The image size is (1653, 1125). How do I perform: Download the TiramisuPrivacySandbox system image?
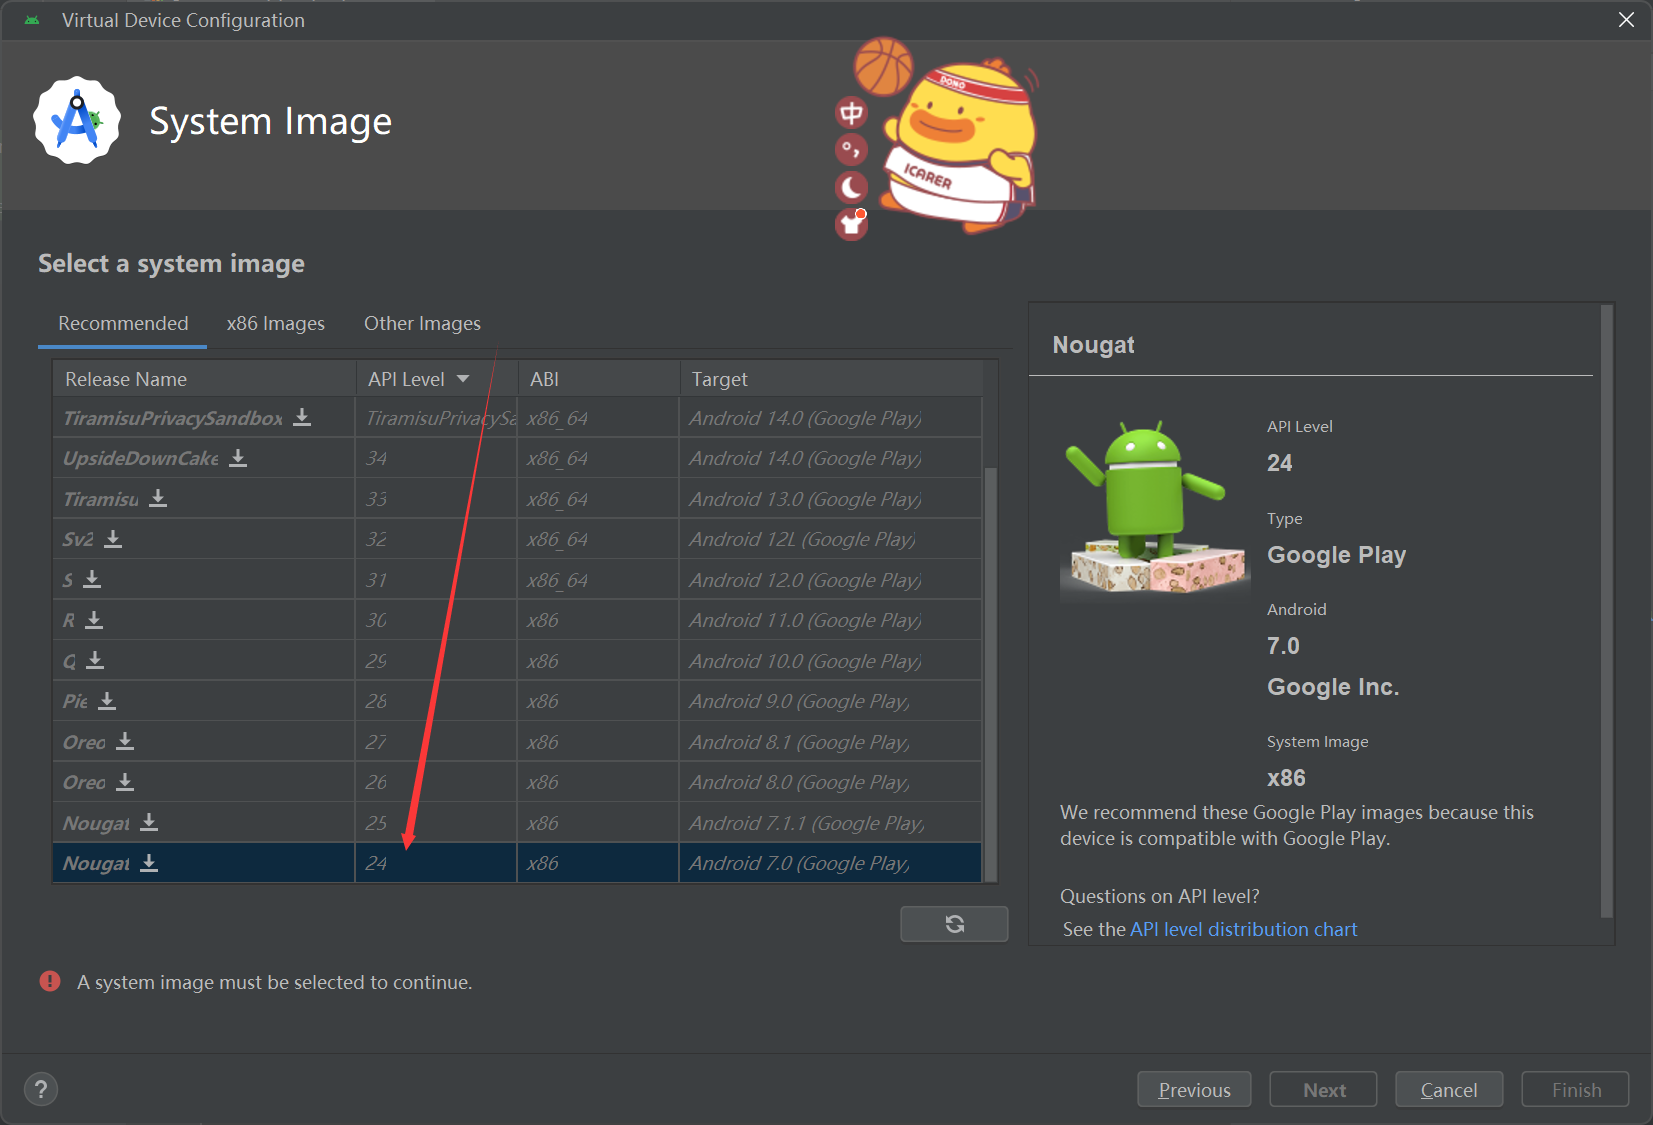pyautogui.click(x=302, y=417)
